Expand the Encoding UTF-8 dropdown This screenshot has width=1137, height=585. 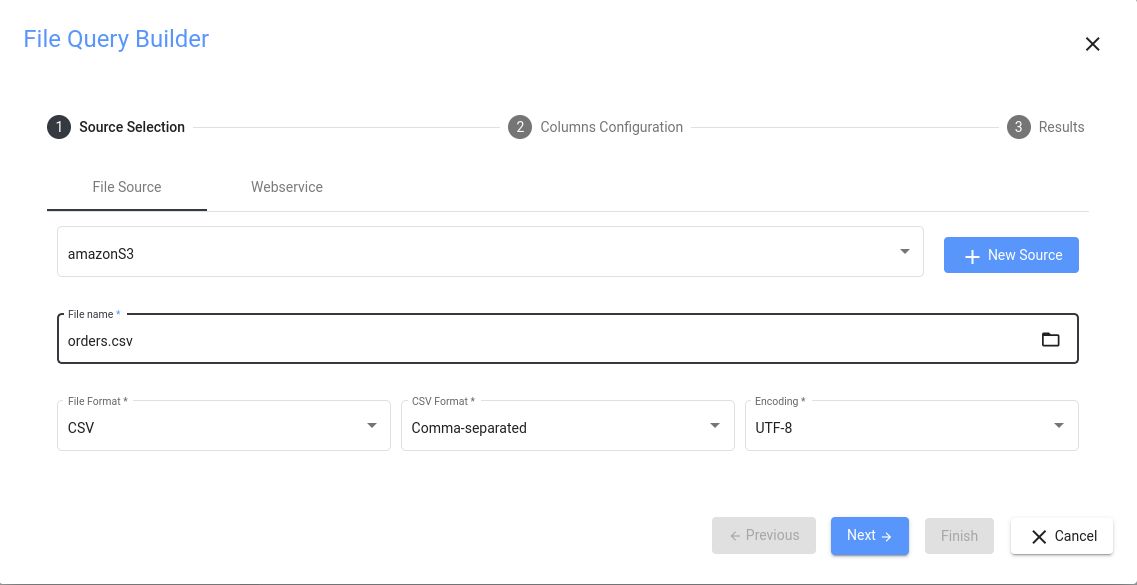1059,426
